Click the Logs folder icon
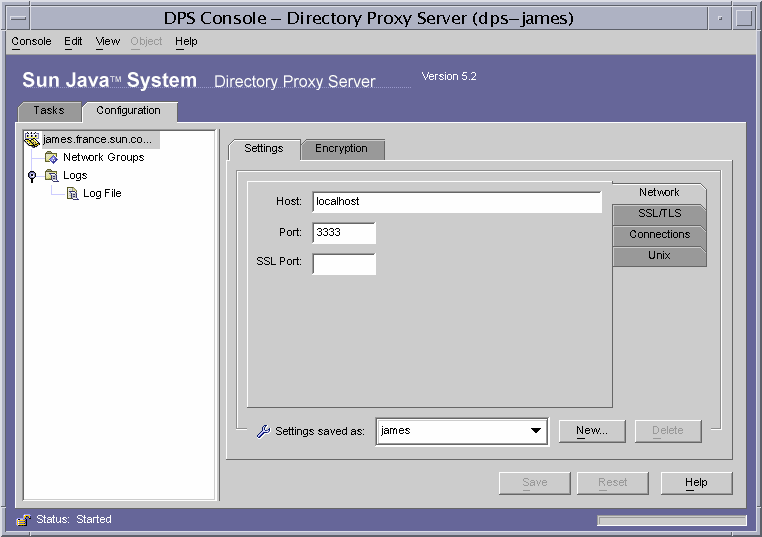The image size is (762, 537). tap(51, 175)
